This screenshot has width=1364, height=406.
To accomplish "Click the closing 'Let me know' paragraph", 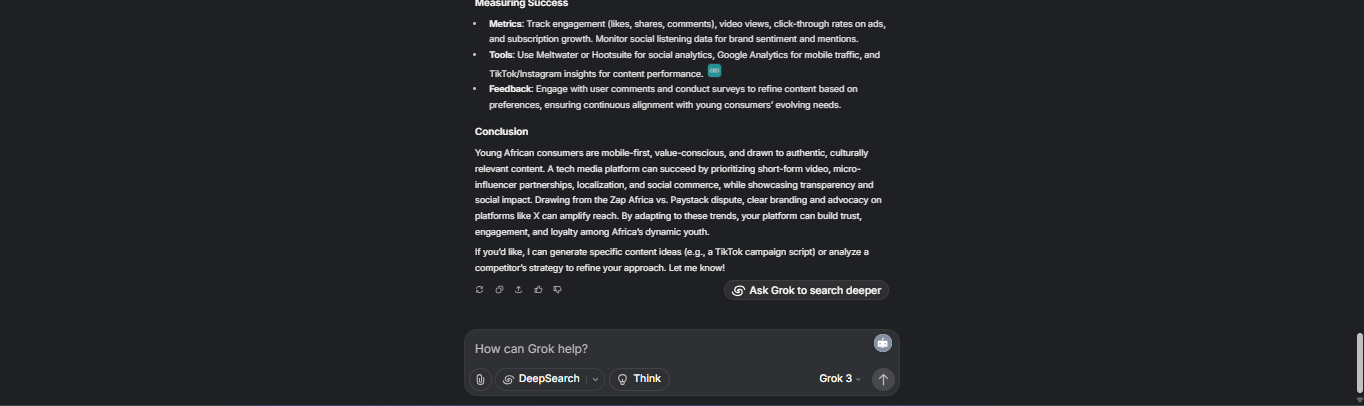I will (x=672, y=260).
